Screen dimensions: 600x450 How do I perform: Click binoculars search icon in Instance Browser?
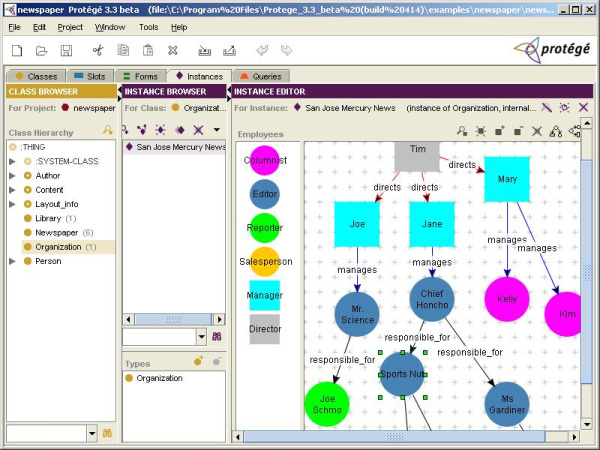(x=216, y=337)
